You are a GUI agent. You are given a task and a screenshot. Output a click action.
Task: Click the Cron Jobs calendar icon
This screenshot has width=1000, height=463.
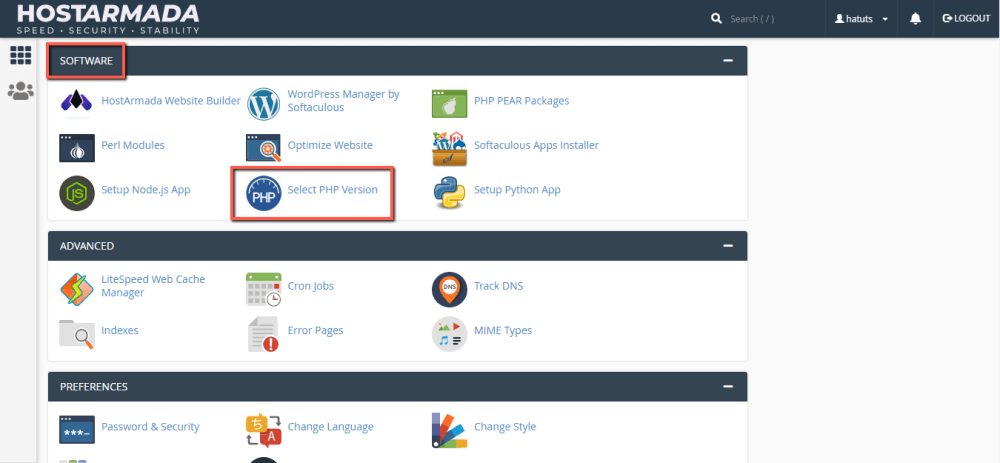coord(263,289)
